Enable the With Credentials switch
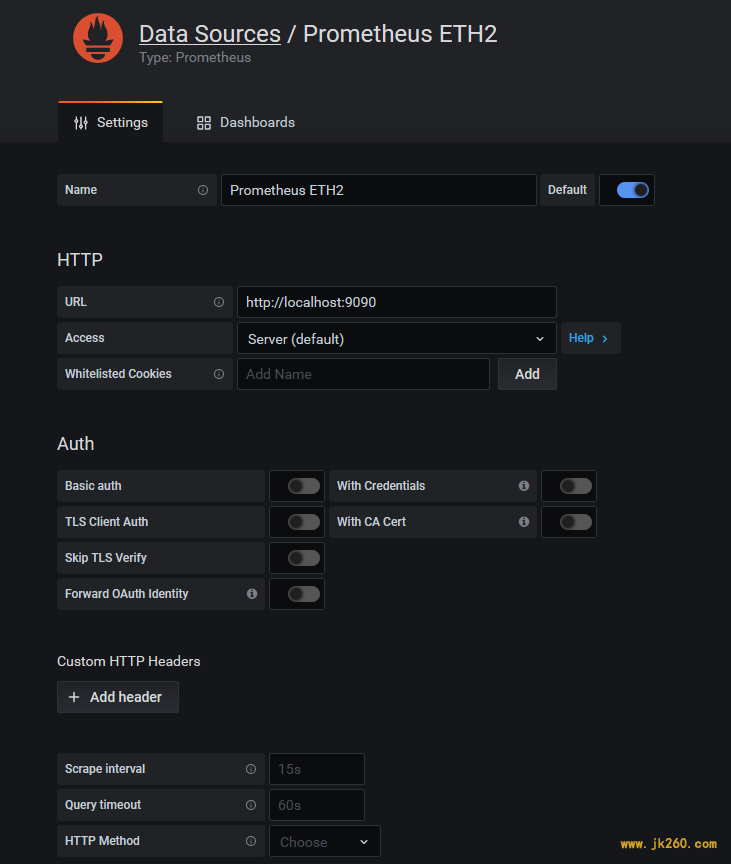 click(576, 486)
